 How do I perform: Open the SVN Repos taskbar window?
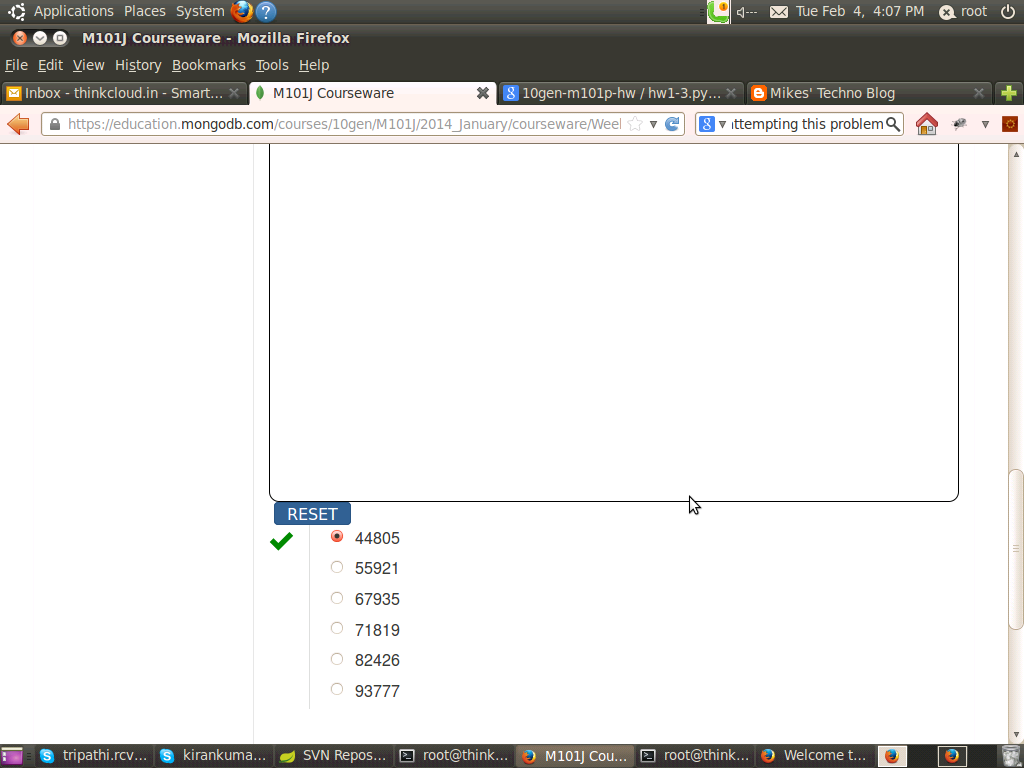pos(333,756)
